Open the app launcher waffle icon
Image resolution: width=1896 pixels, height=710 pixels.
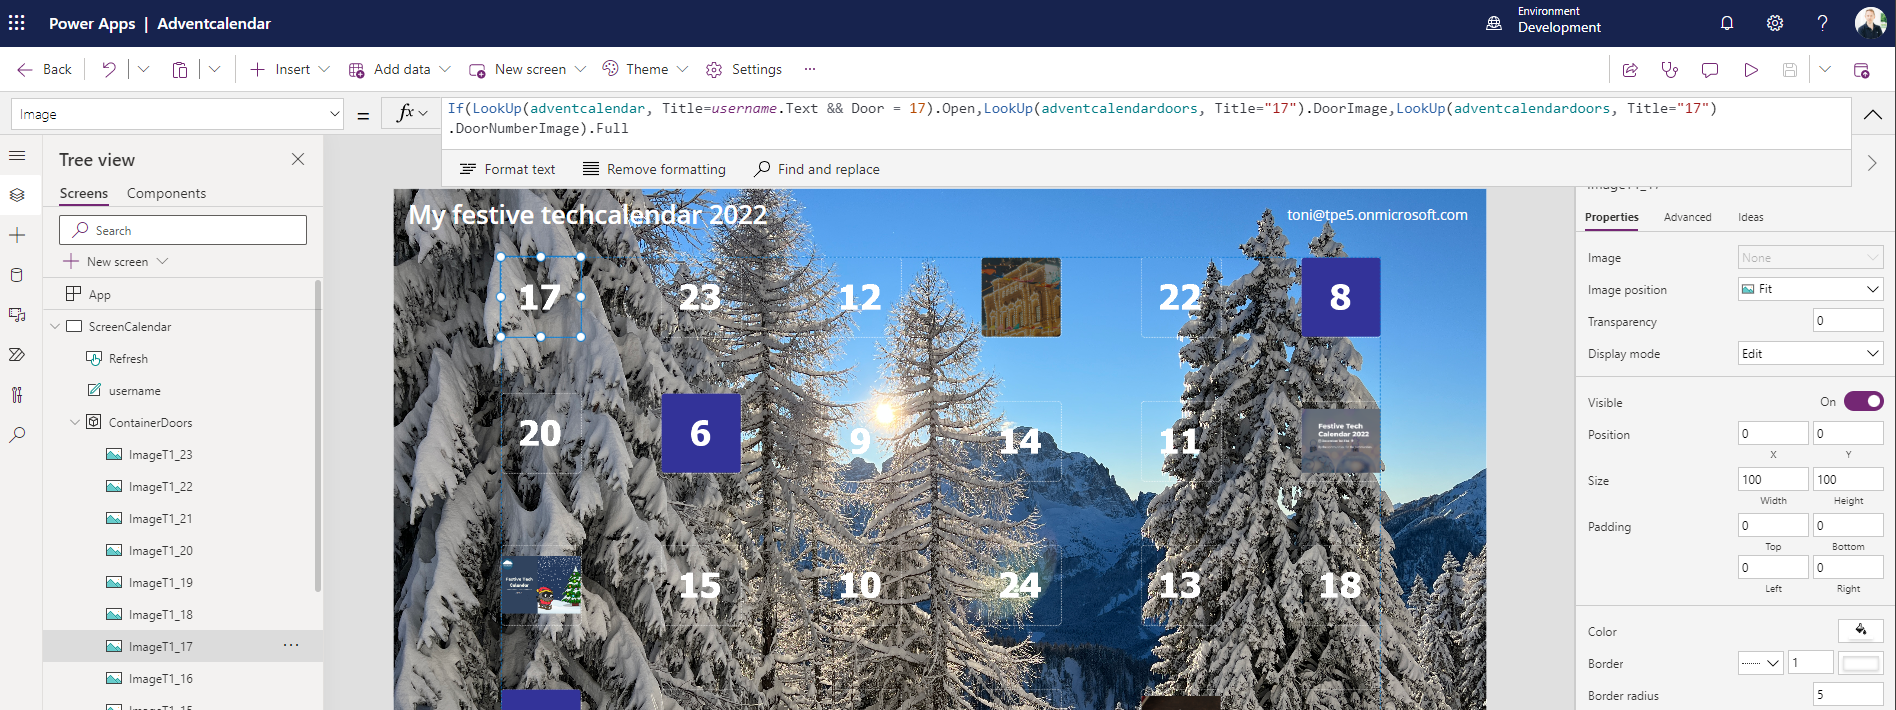(x=17, y=23)
